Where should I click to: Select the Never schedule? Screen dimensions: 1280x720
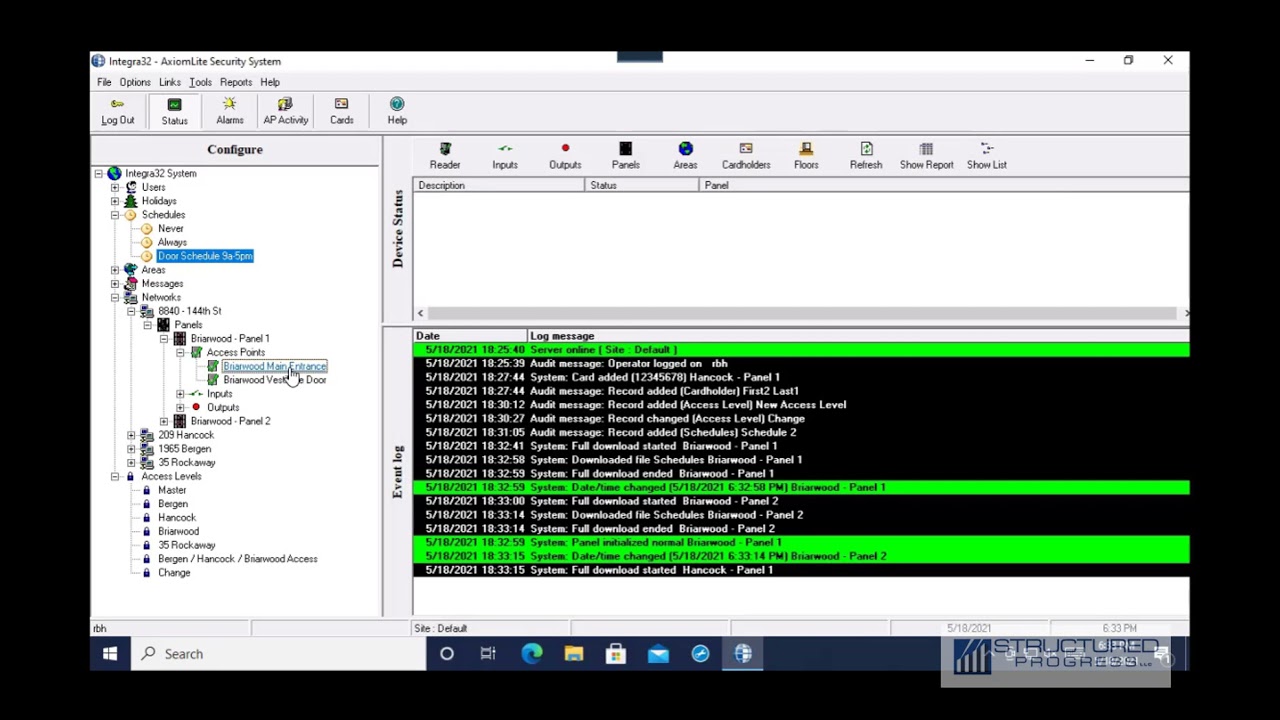pyautogui.click(x=170, y=229)
